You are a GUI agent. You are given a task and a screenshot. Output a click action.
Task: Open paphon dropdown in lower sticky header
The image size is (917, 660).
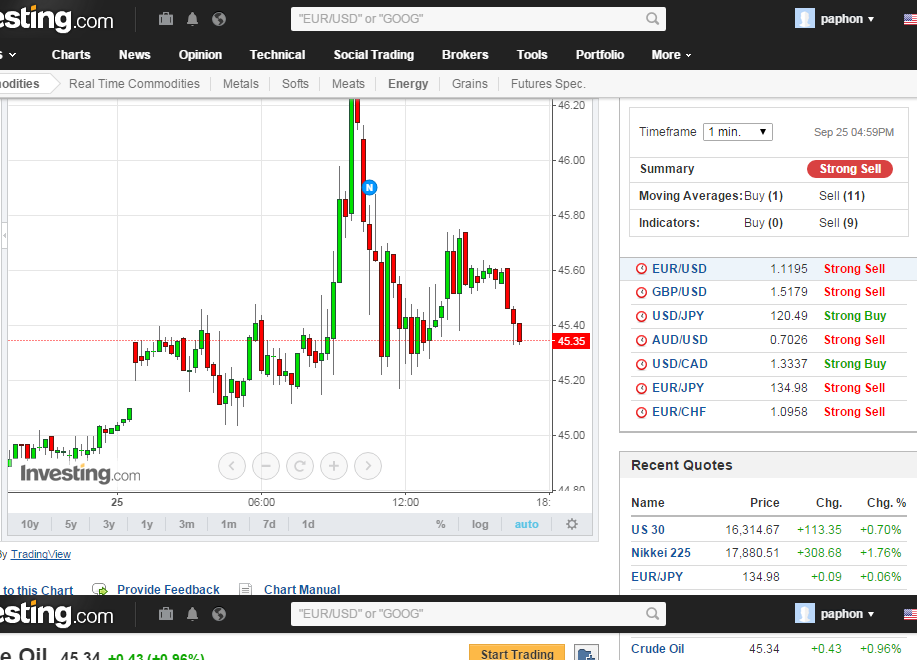847,614
